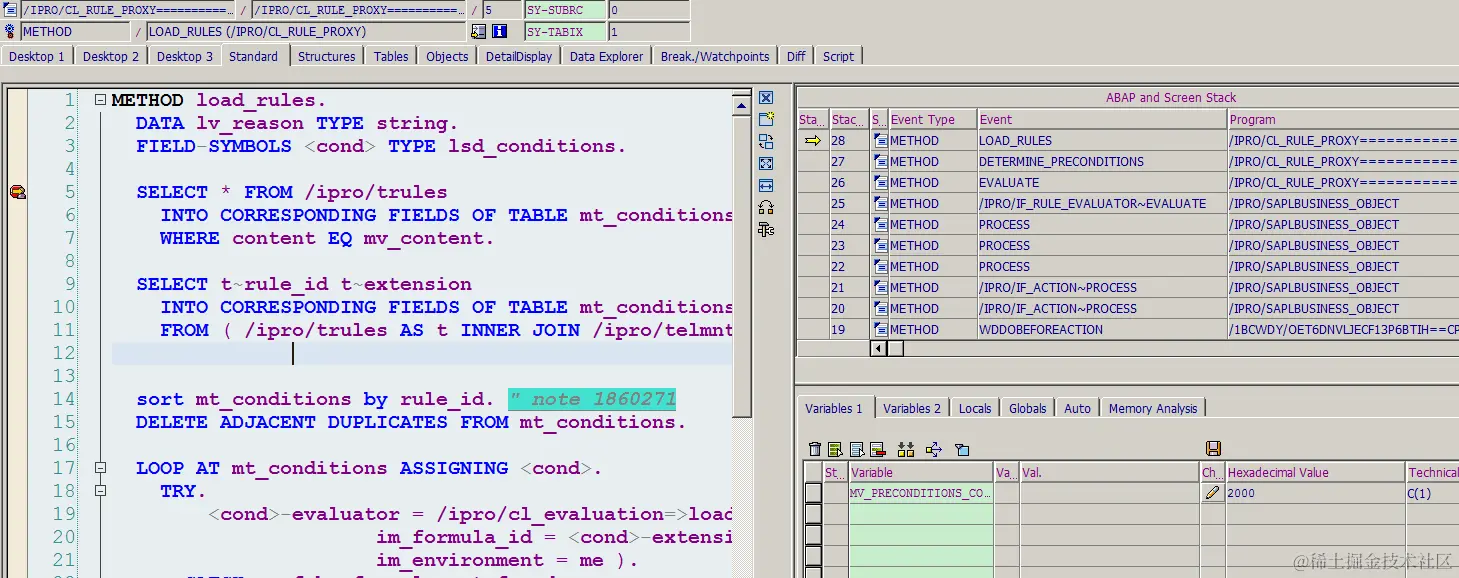Click the stack table horizontal scroll-left arrow
Viewport: 1459px width, 578px height.
[x=879, y=348]
